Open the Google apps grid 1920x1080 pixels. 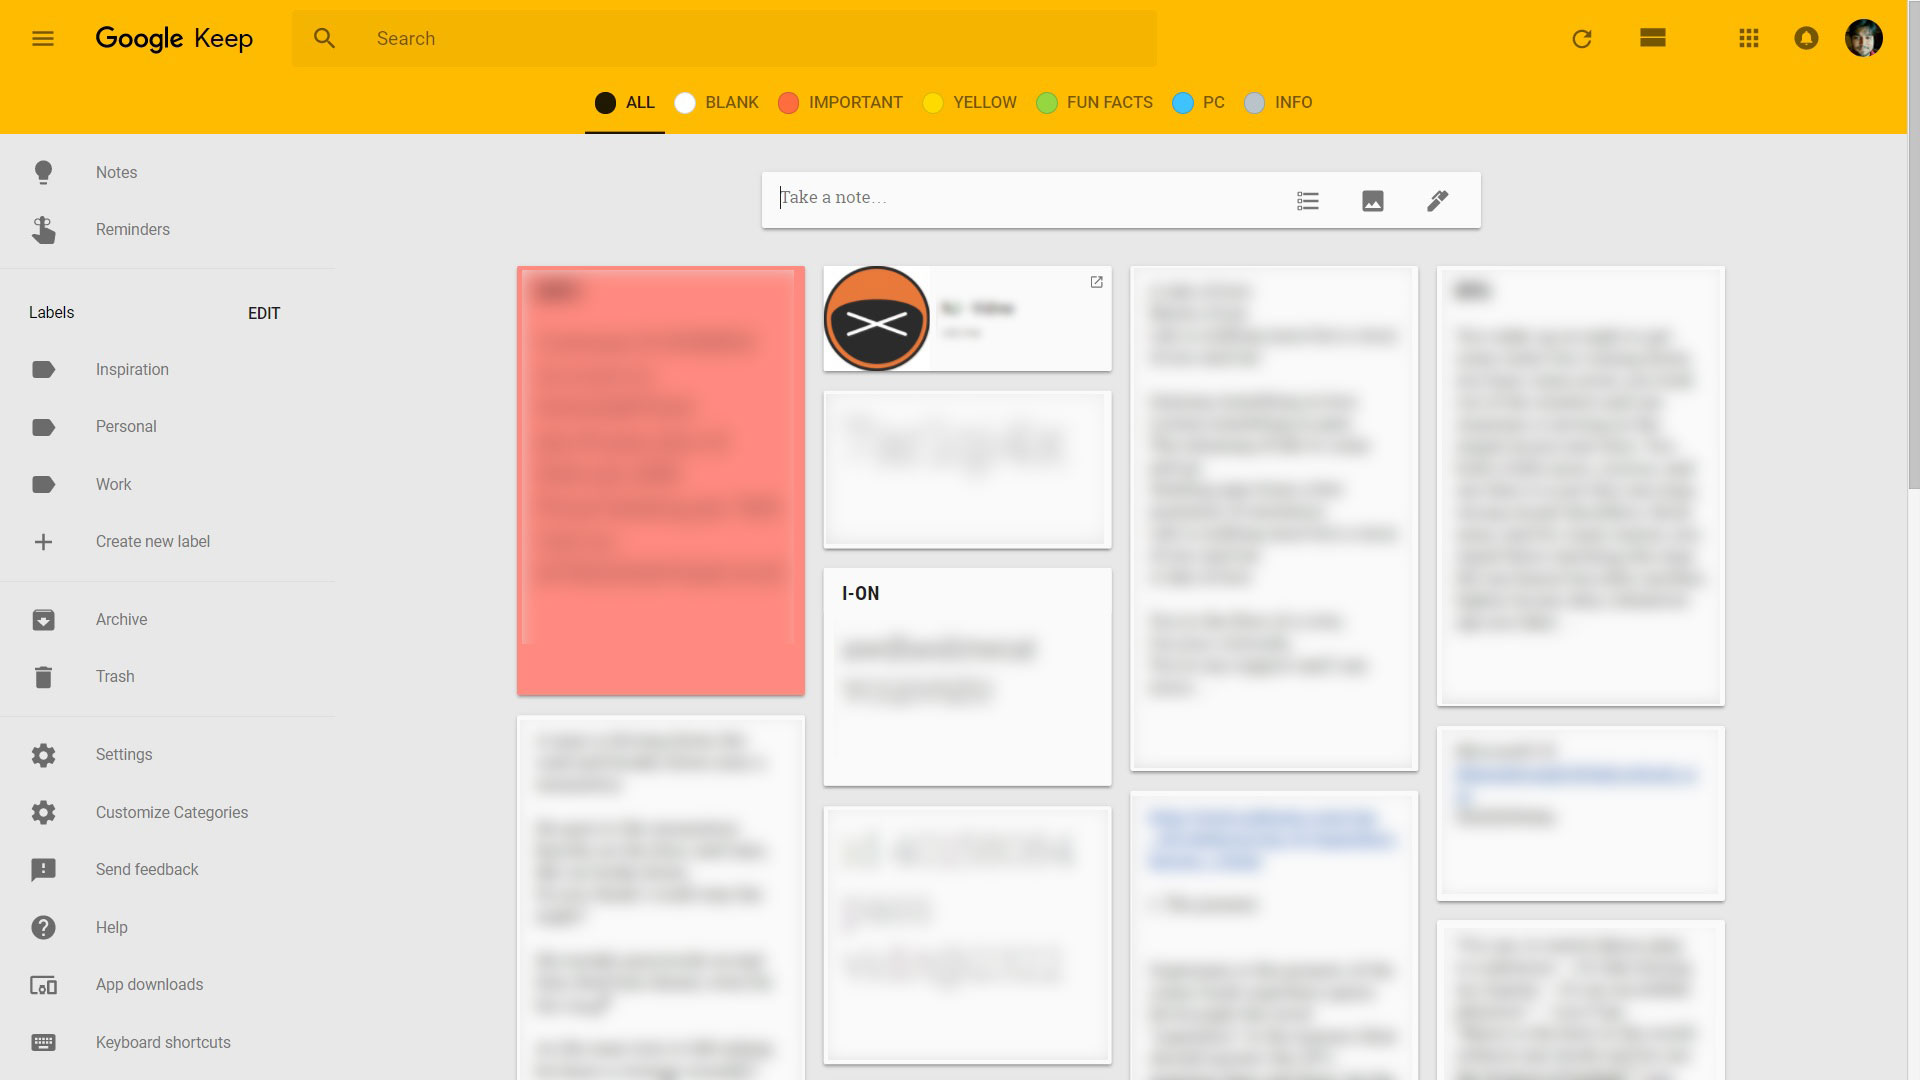(x=1749, y=38)
